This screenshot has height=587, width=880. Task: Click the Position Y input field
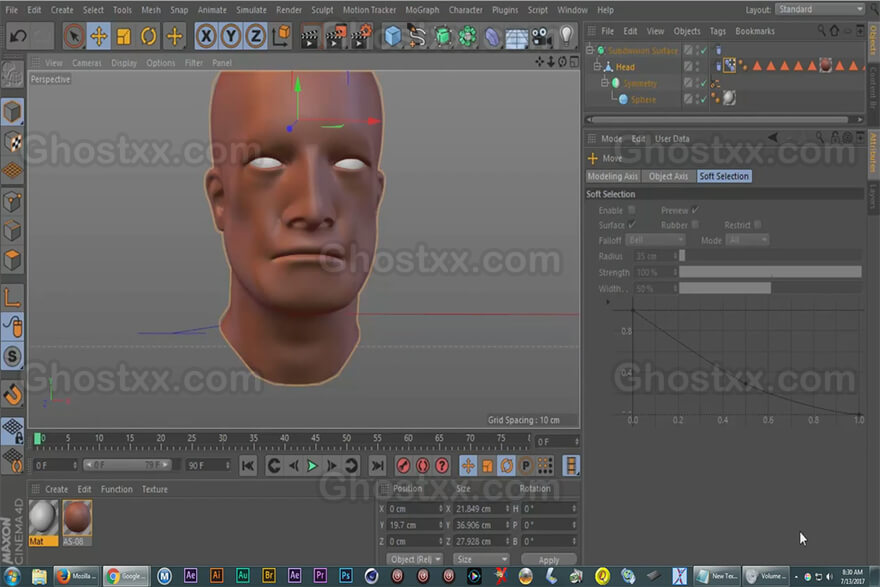coord(415,525)
